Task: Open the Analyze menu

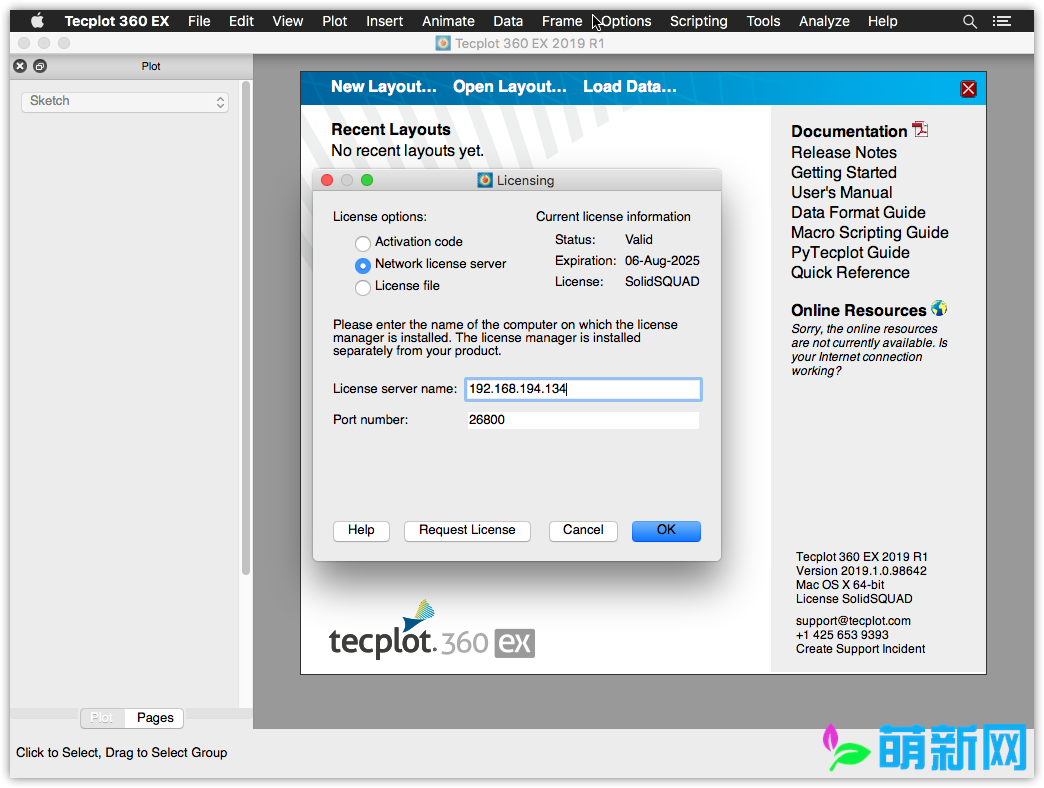Action: (824, 21)
